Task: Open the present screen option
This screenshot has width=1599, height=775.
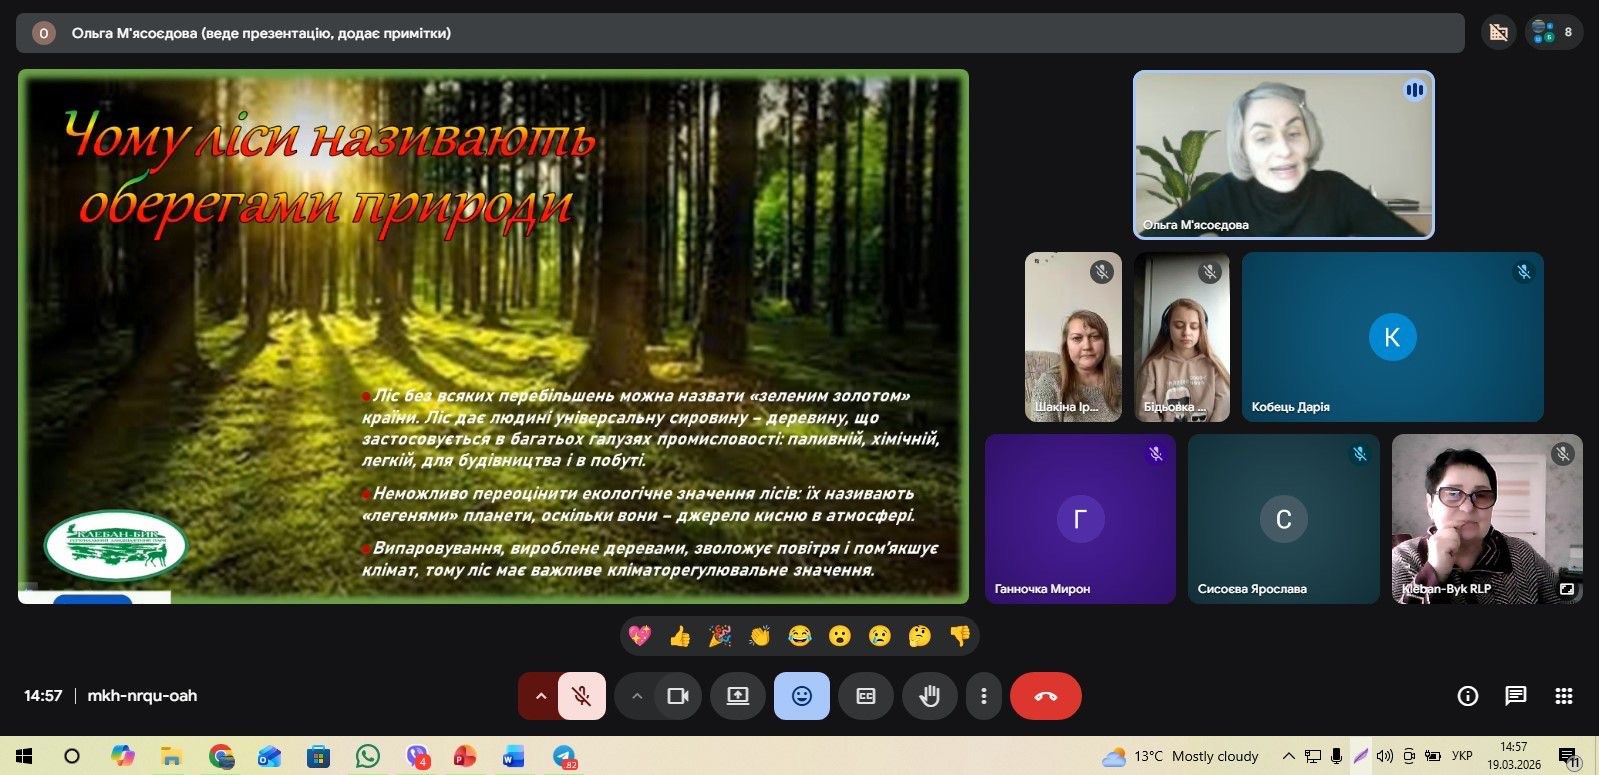Action: 738,696
